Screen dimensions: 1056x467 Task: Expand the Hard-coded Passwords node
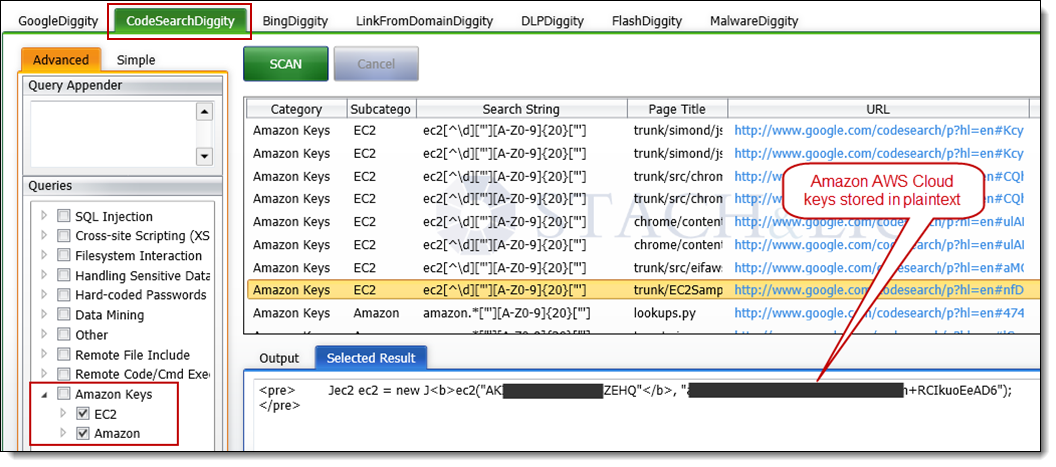[x=44, y=295]
